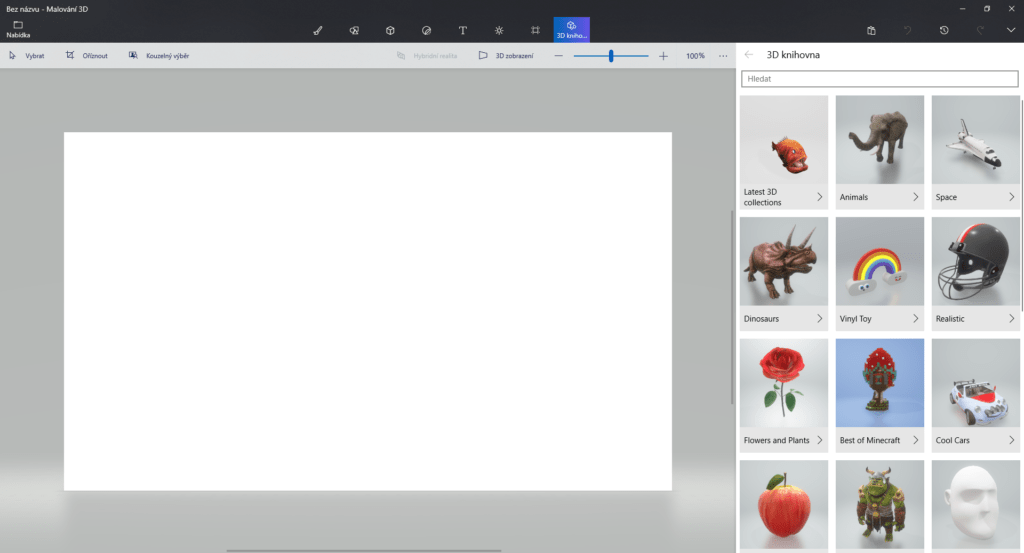Toggle 3D zobrazení view
1024x553 pixels.
(x=506, y=56)
